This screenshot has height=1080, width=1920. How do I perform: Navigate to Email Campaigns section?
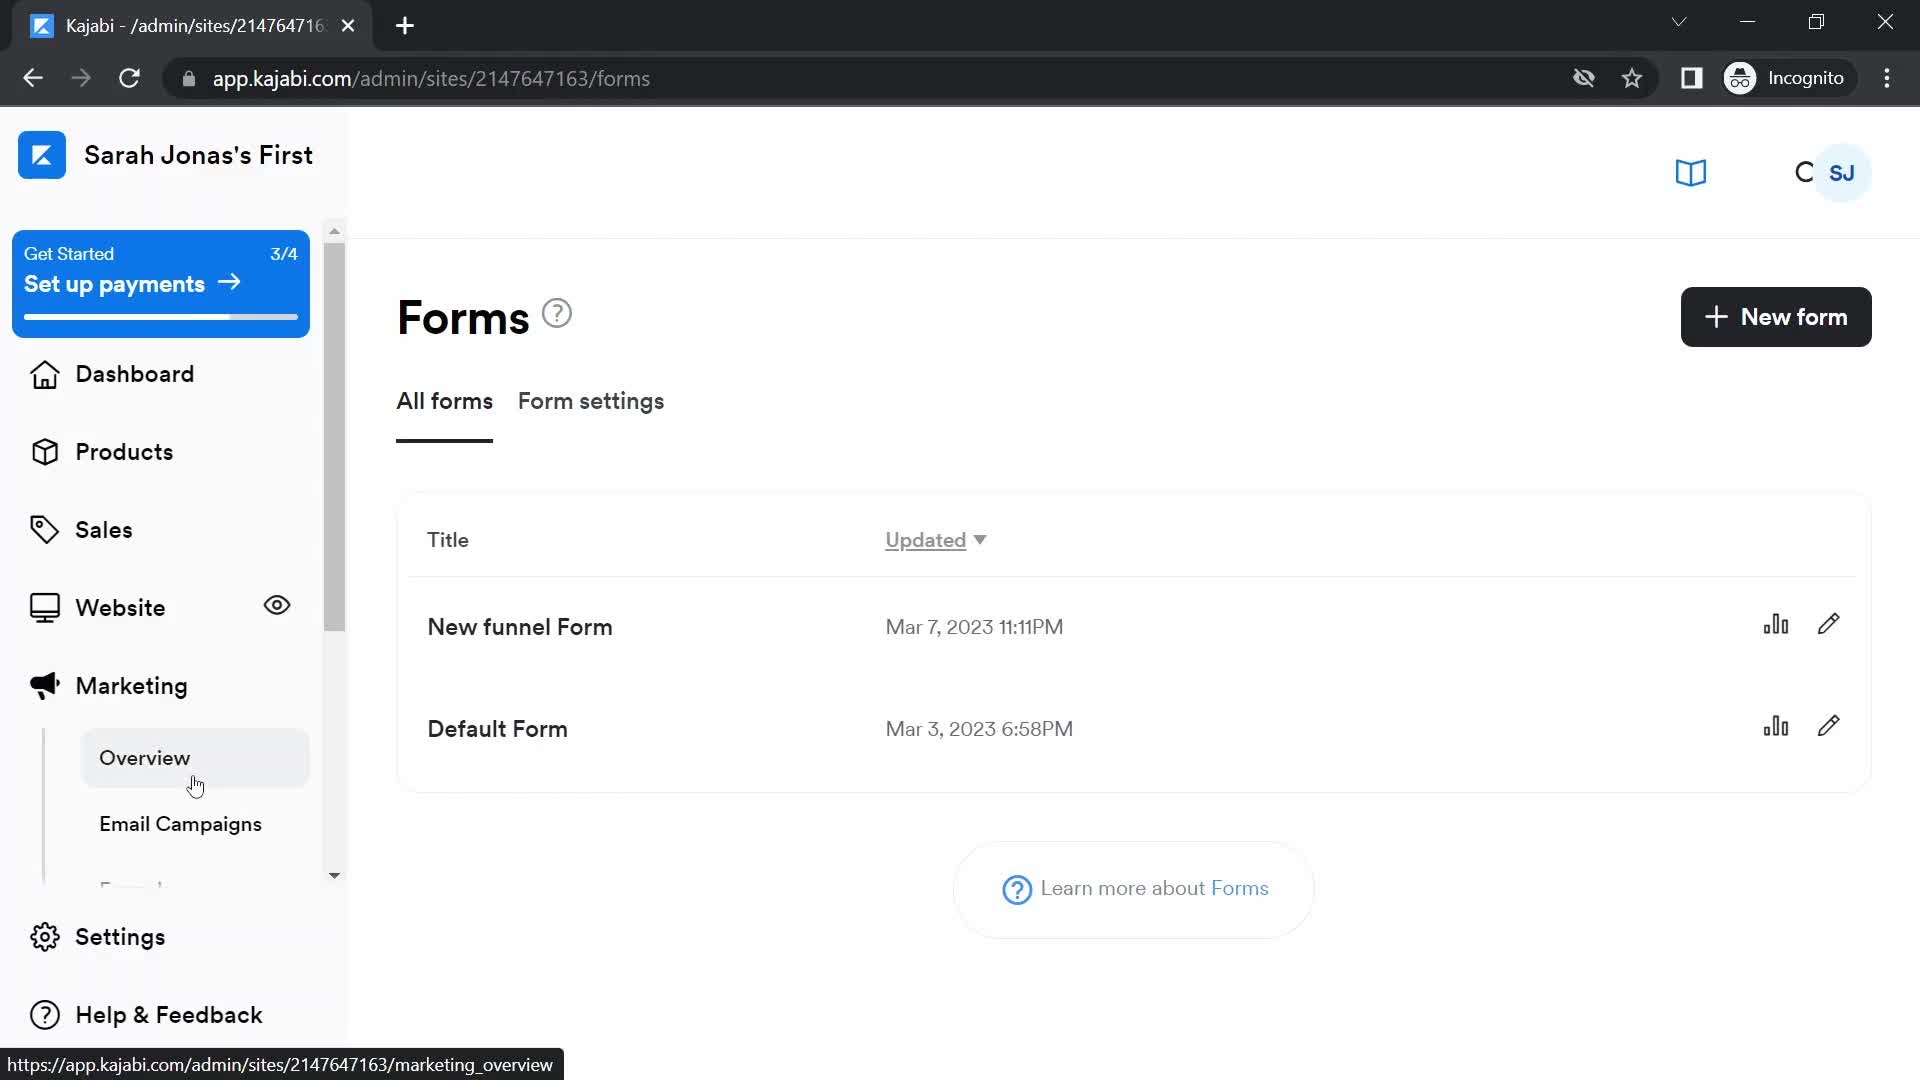(x=179, y=823)
